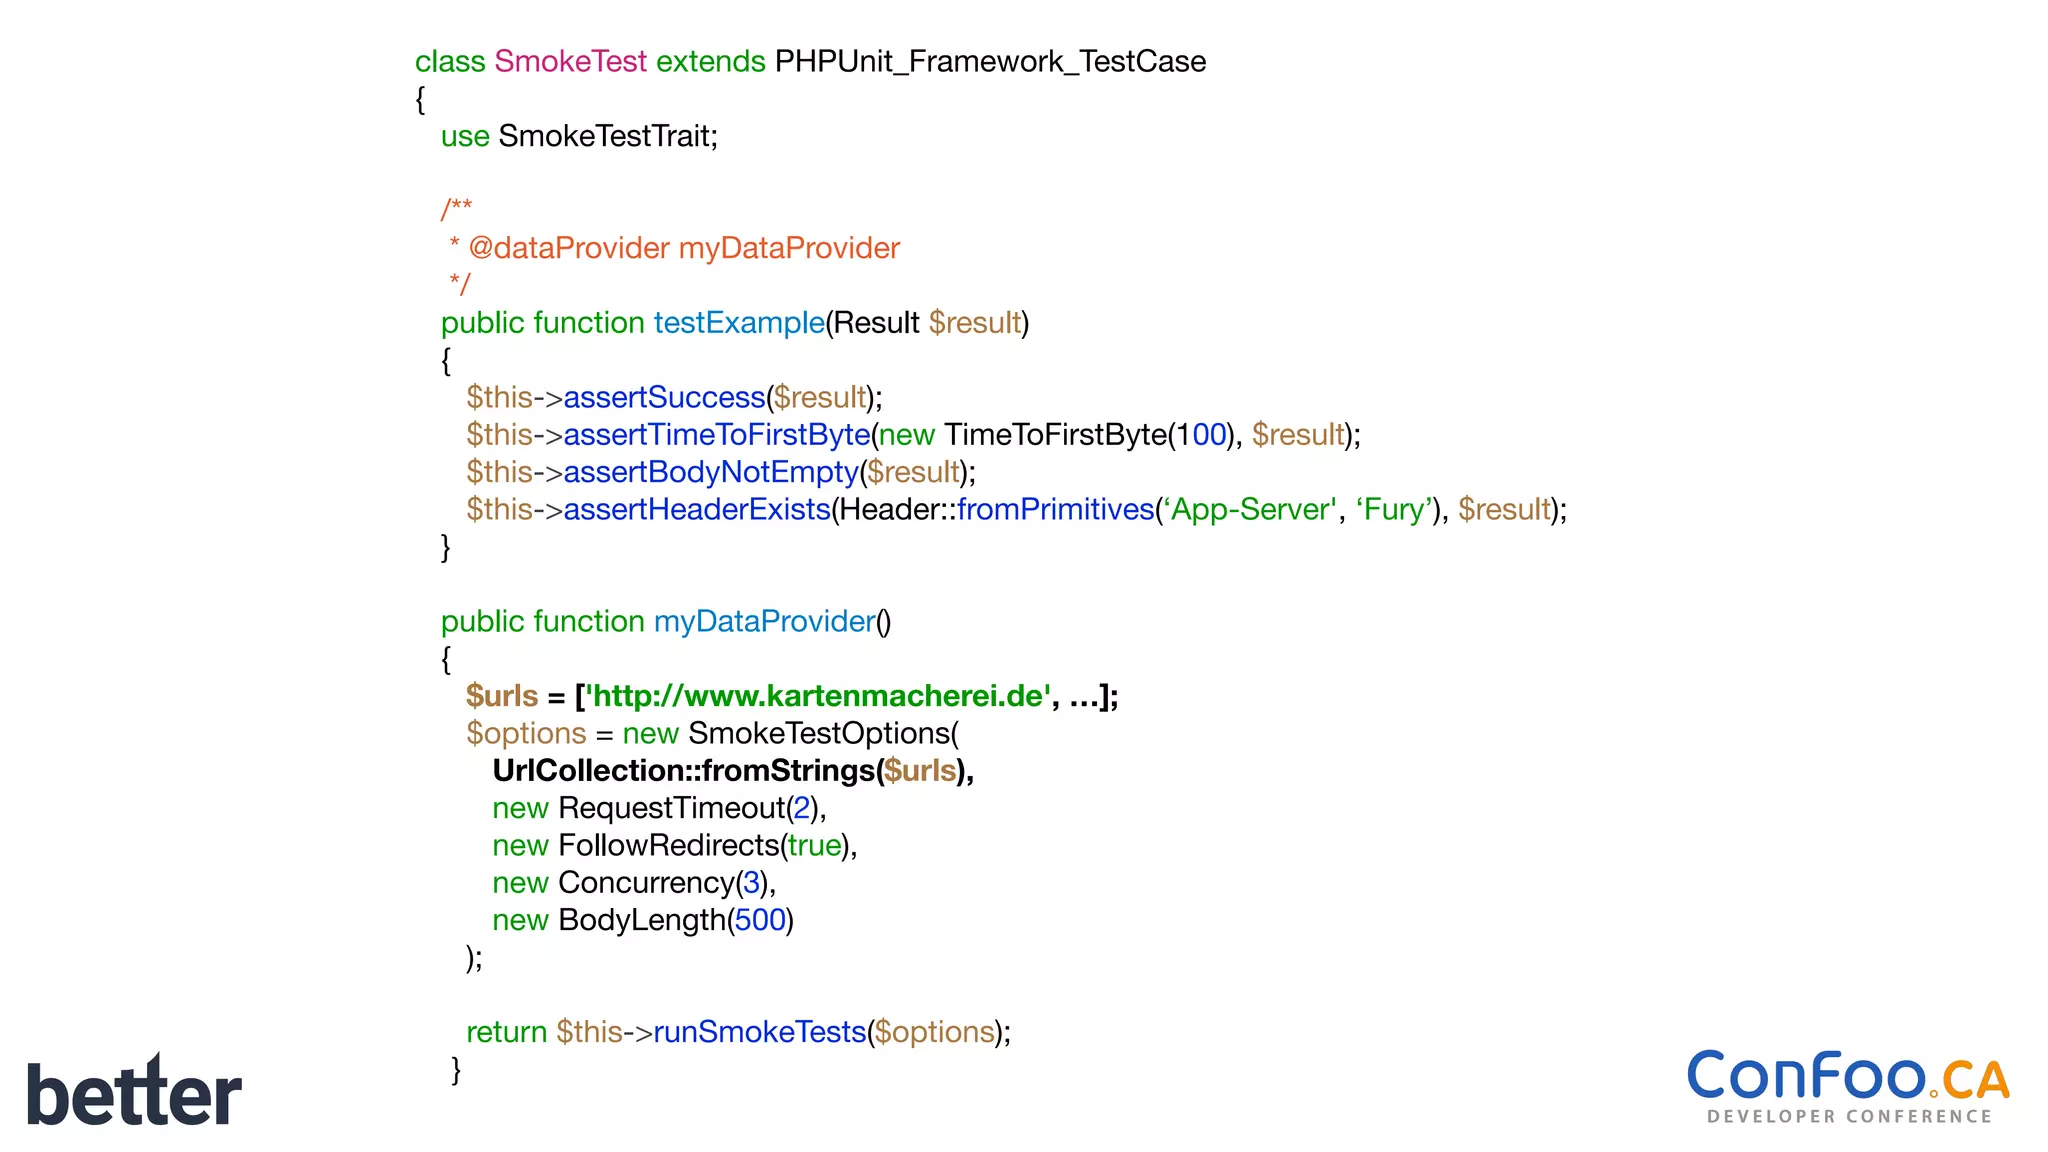Click the "better" logo
2048x1152 pixels.
point(134,1090)
